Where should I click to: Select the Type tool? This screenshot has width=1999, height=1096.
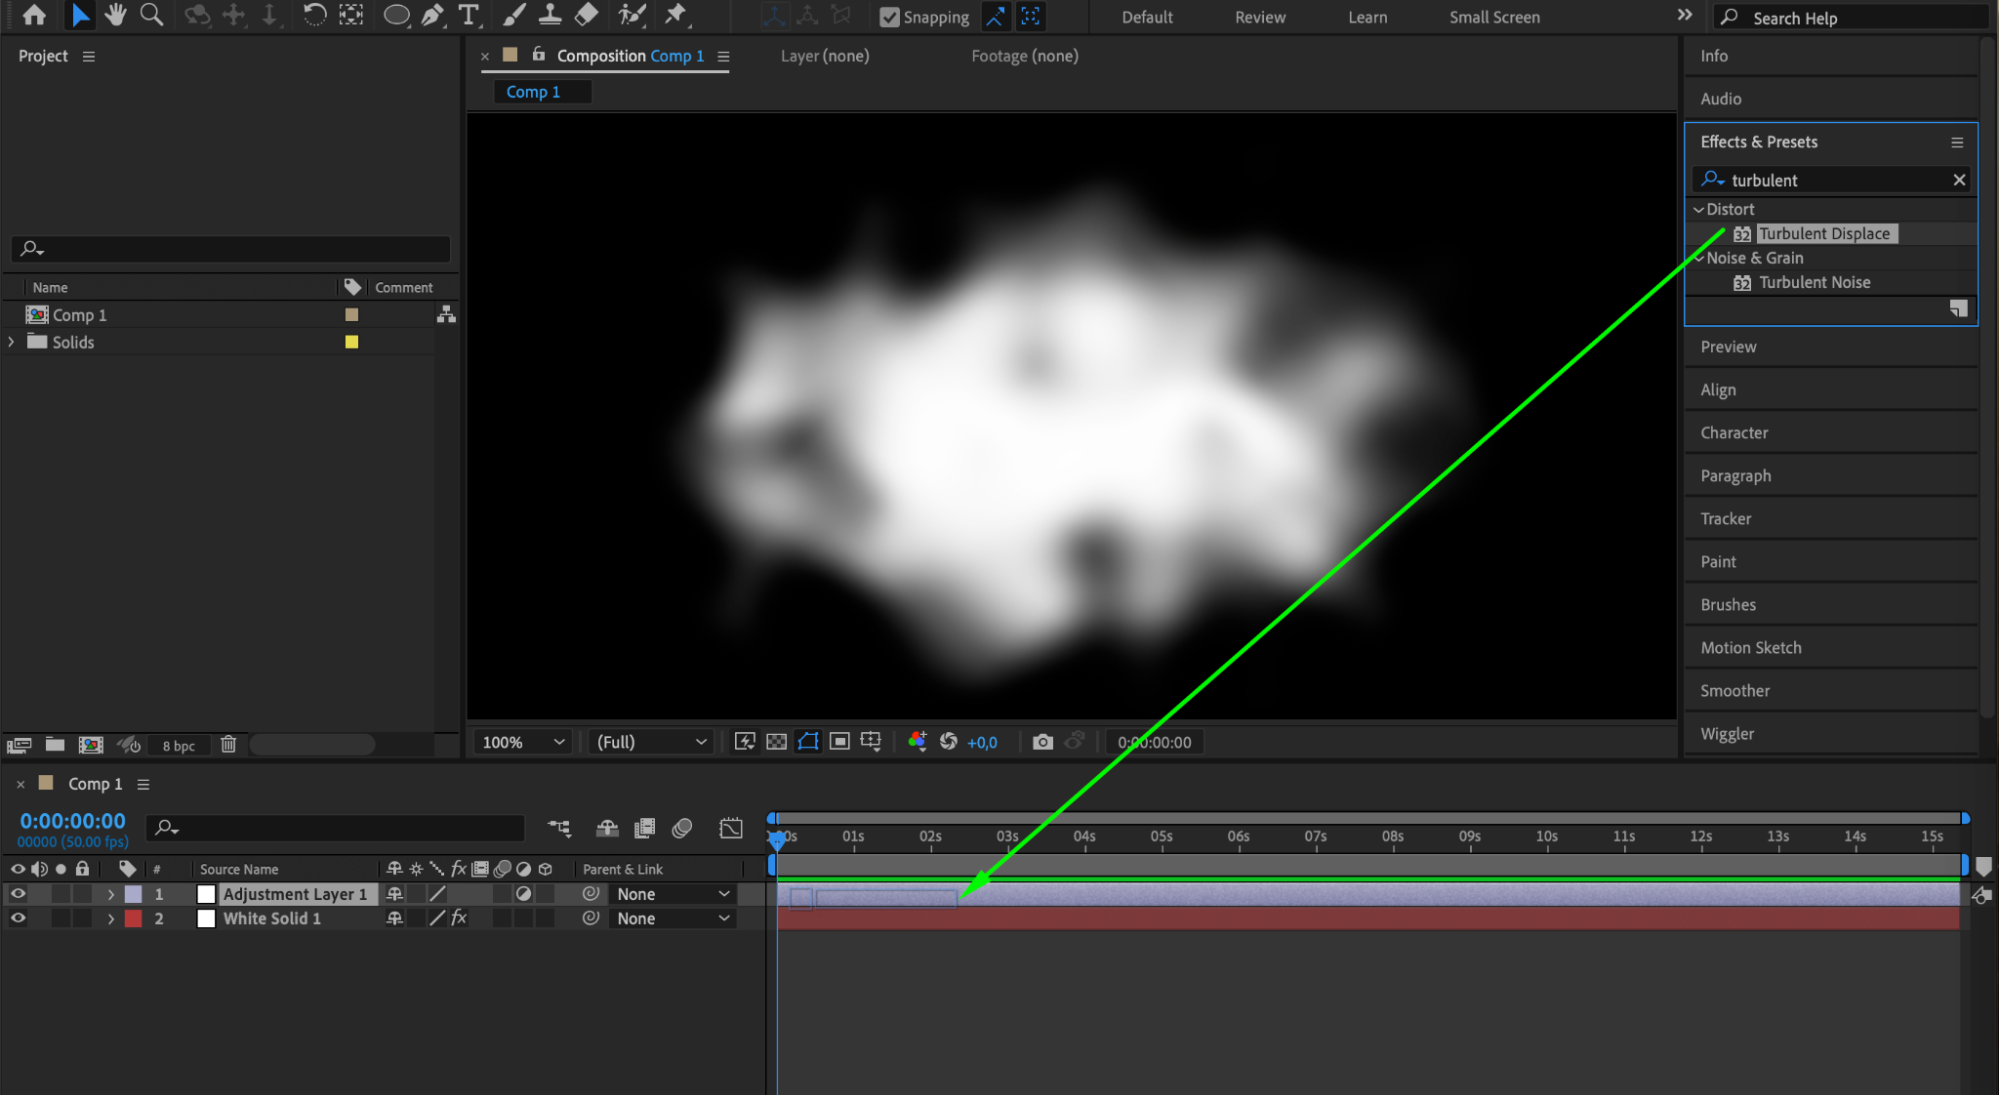pyautogui.click(x=468, y=15)
